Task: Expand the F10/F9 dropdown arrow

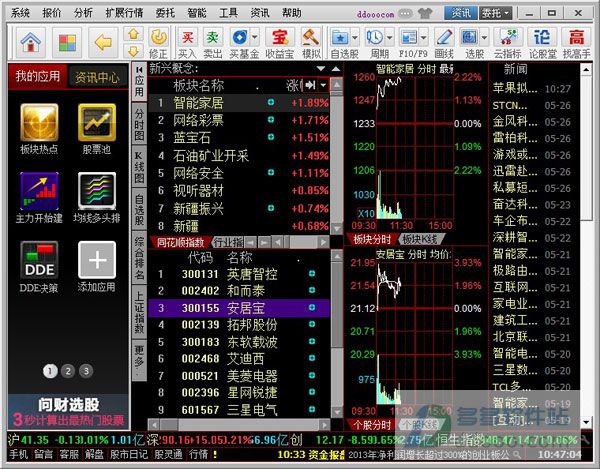Action: 424,37
